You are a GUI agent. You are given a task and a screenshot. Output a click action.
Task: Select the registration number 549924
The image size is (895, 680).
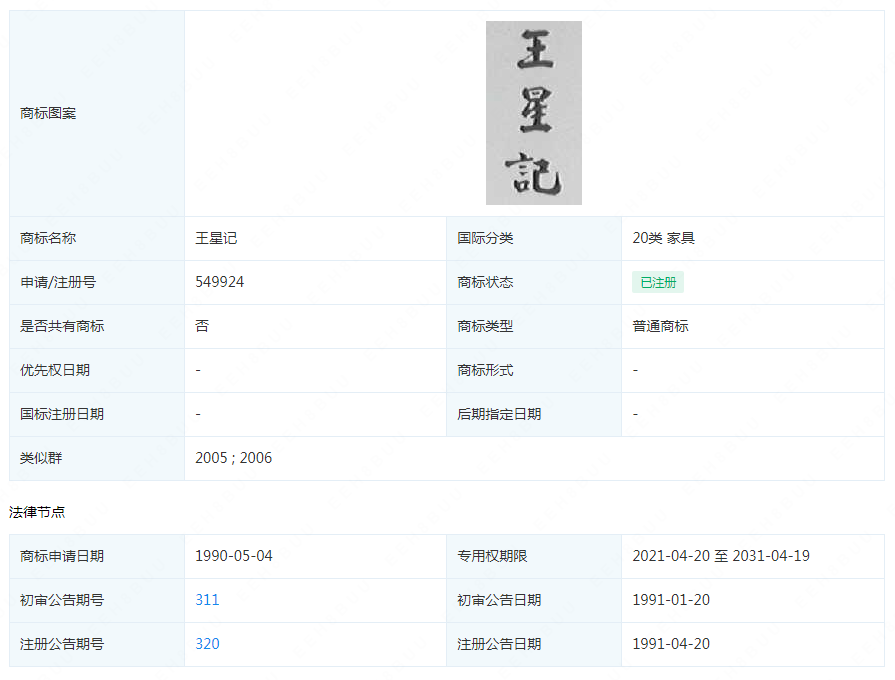click(x=219, y=282)
